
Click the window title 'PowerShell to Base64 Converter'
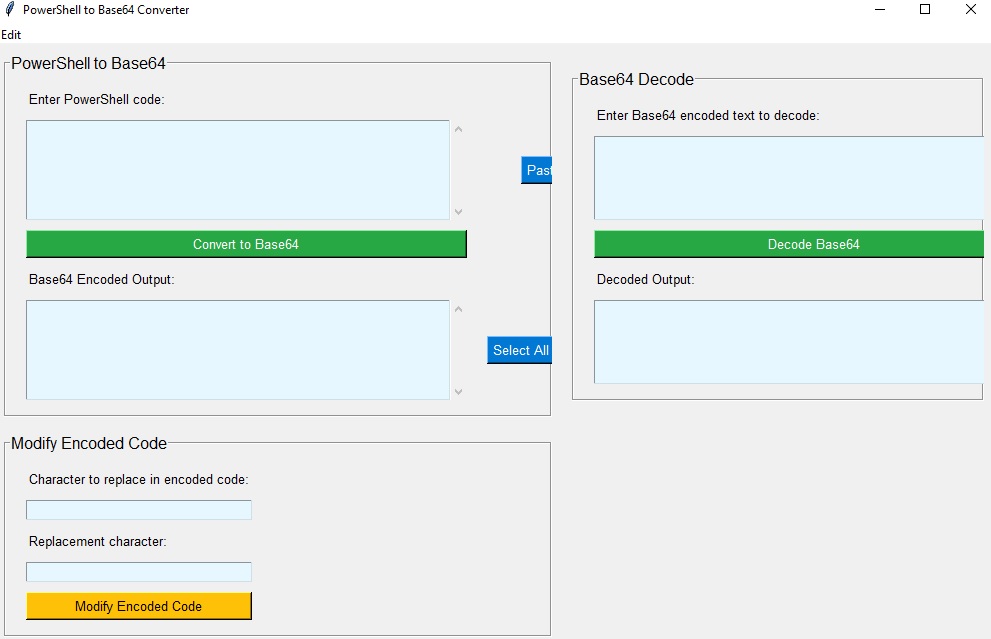[x=106, y=9]
